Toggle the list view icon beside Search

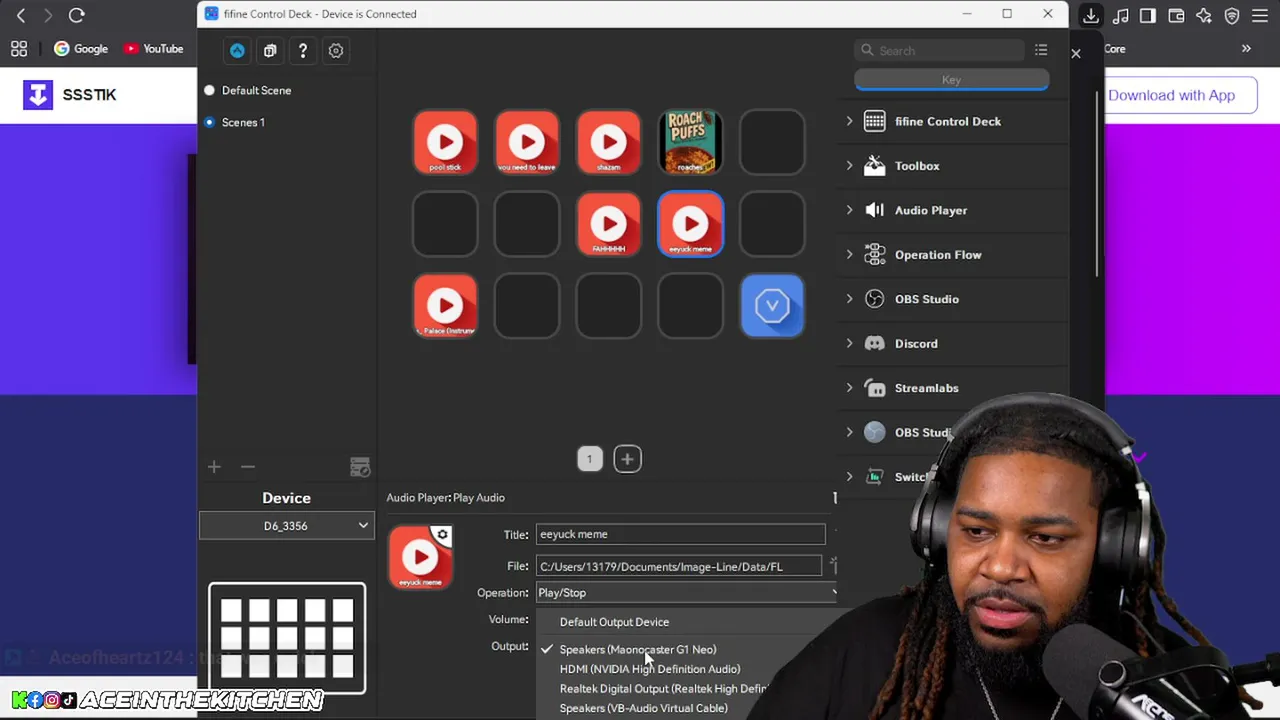coord(1041,50)
